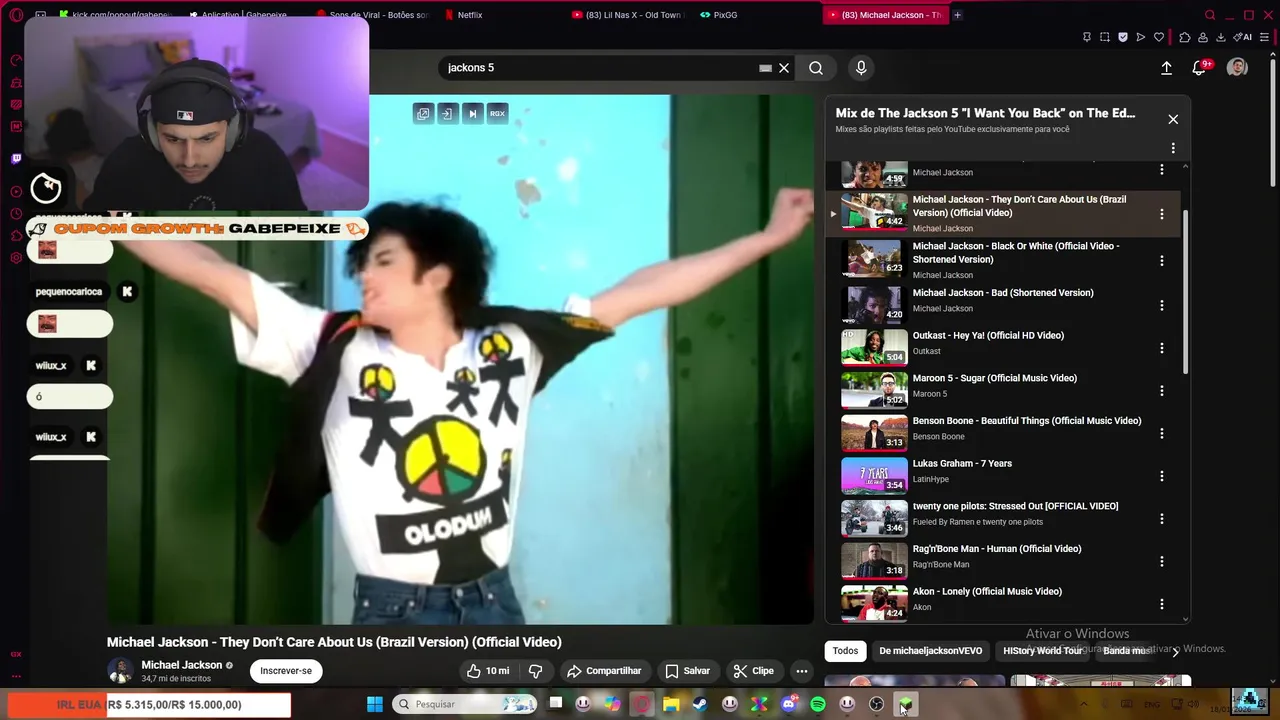This screenshot has width=1280, height=720.
Task: Open playlist options under the Mix title
Action: click(x=1173, y=148)
